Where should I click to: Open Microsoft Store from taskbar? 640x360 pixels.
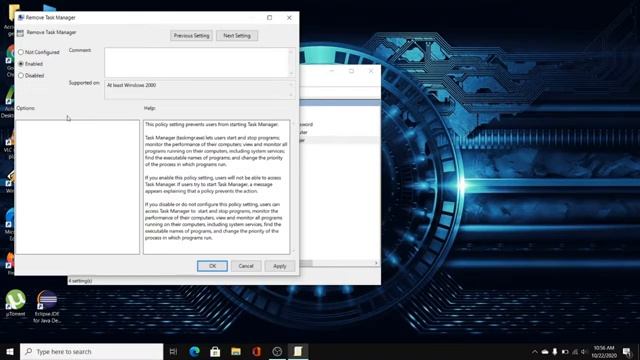(x=215, y=351)
